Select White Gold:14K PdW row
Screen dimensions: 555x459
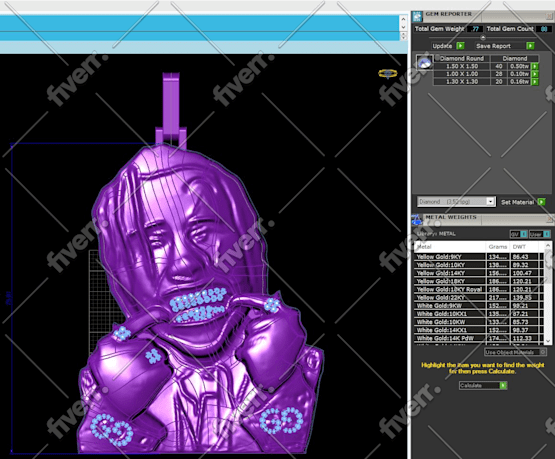point(479,338)
